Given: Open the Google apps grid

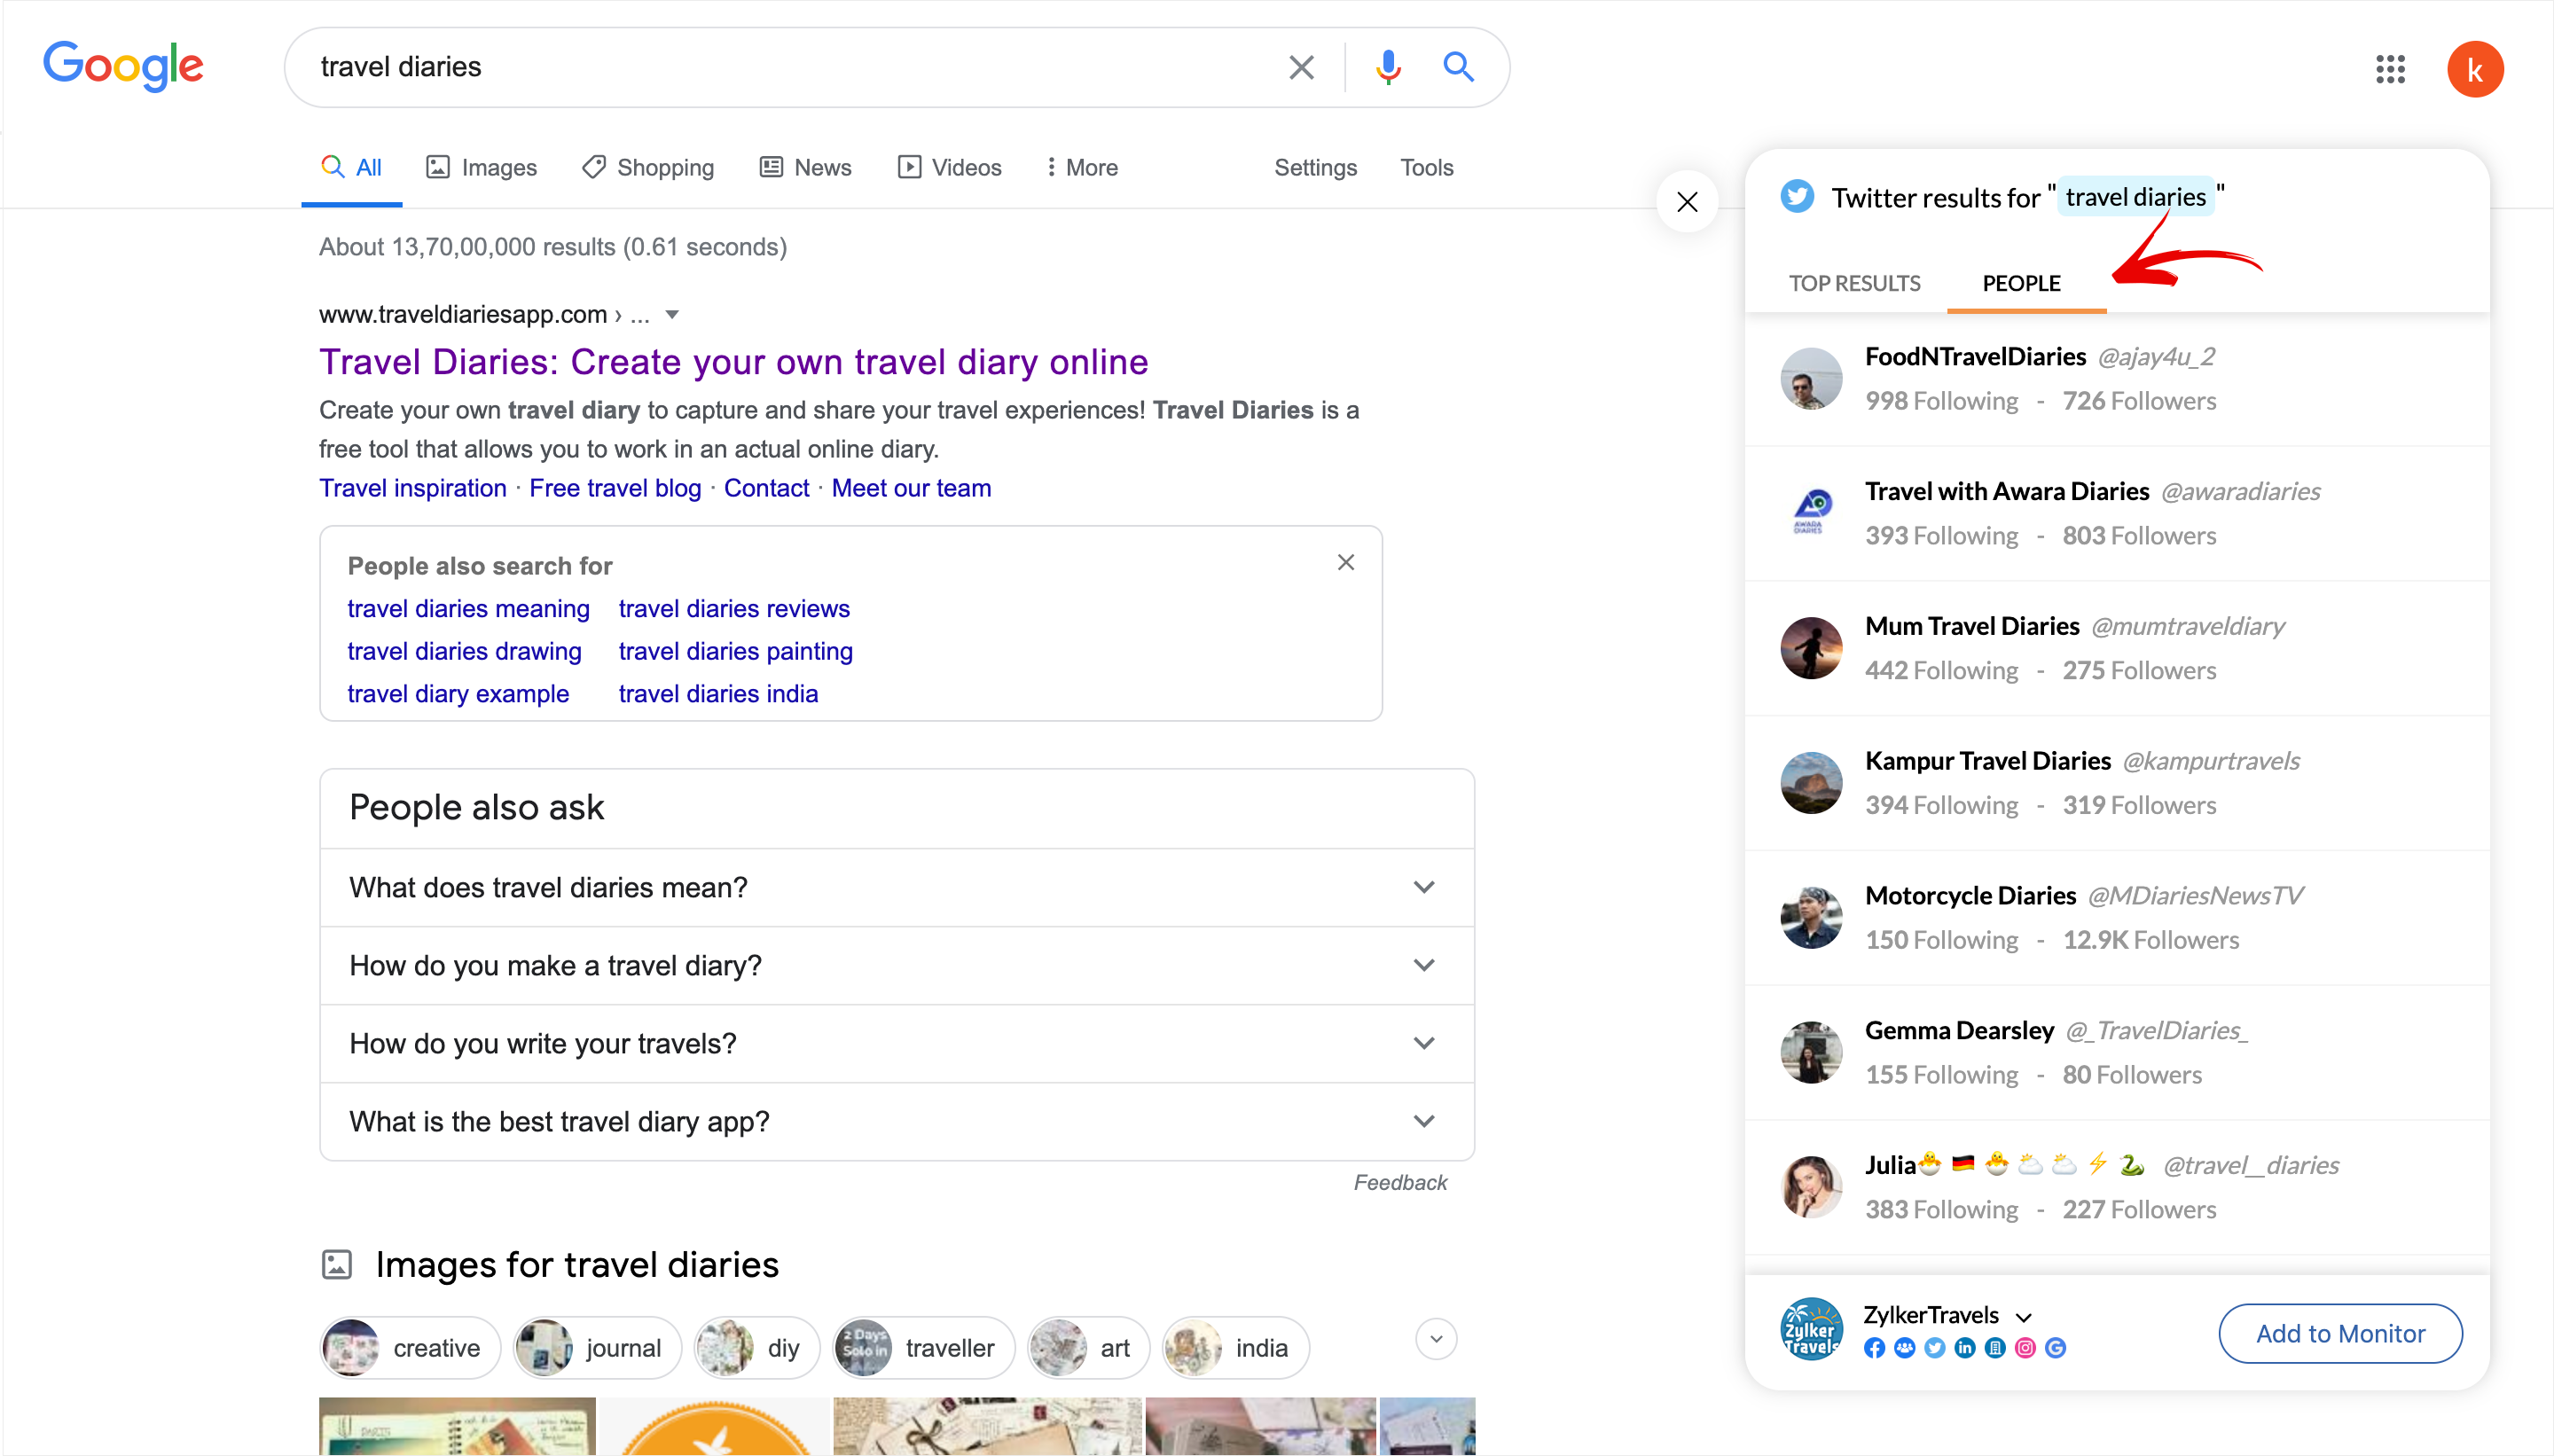Looking at the screenshot, I should 2390,69.
